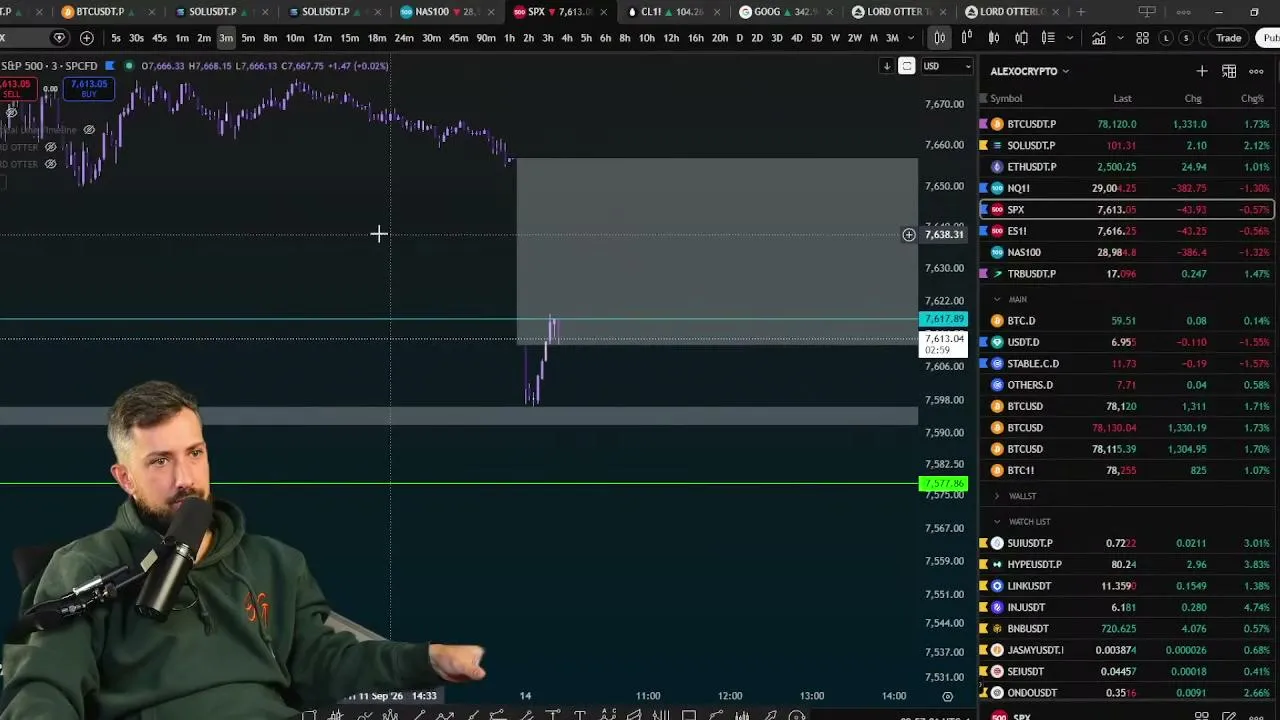1280x720 pixels.
Task: Select the 1h timeframe
Action: (509, 38)
